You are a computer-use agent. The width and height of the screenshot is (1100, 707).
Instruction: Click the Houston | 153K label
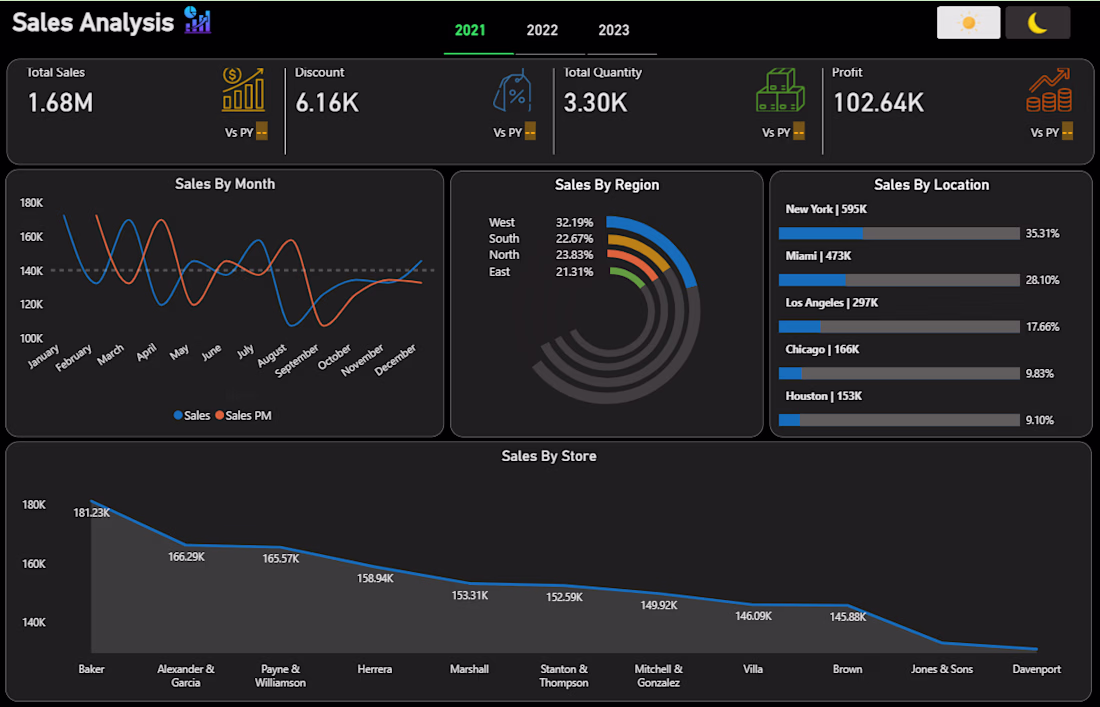824,396
